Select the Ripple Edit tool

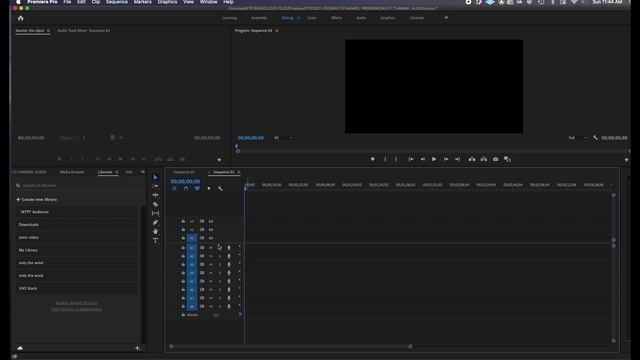[x=155, y=195]
